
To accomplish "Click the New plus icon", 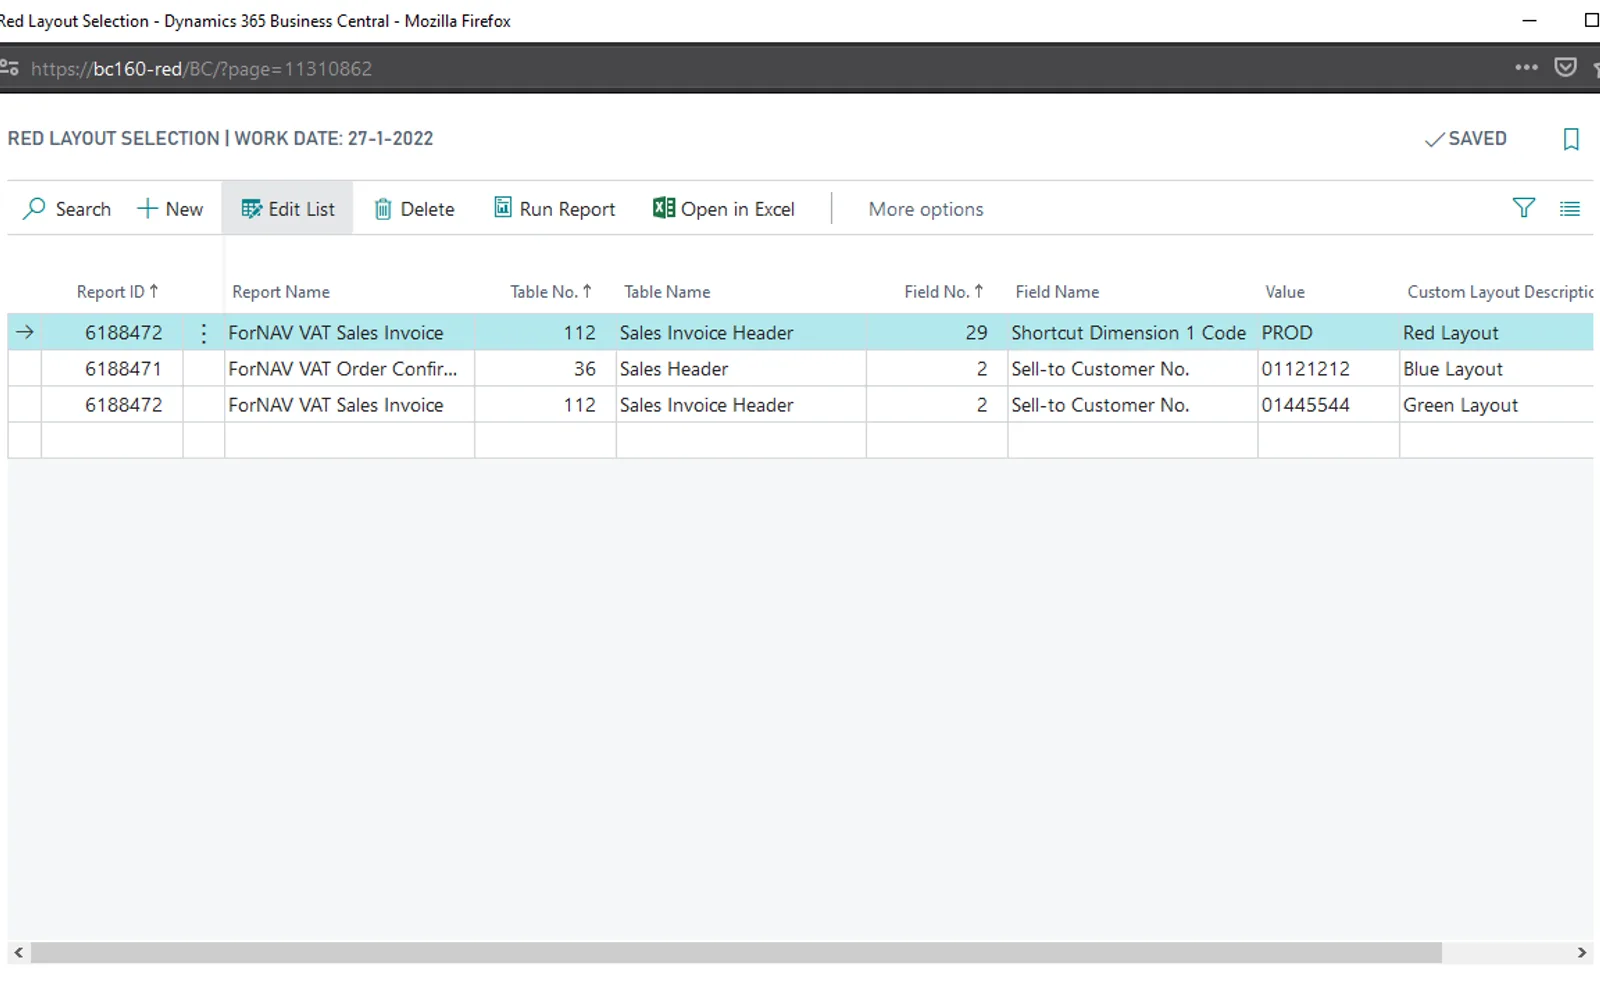I will coord(147,208).
